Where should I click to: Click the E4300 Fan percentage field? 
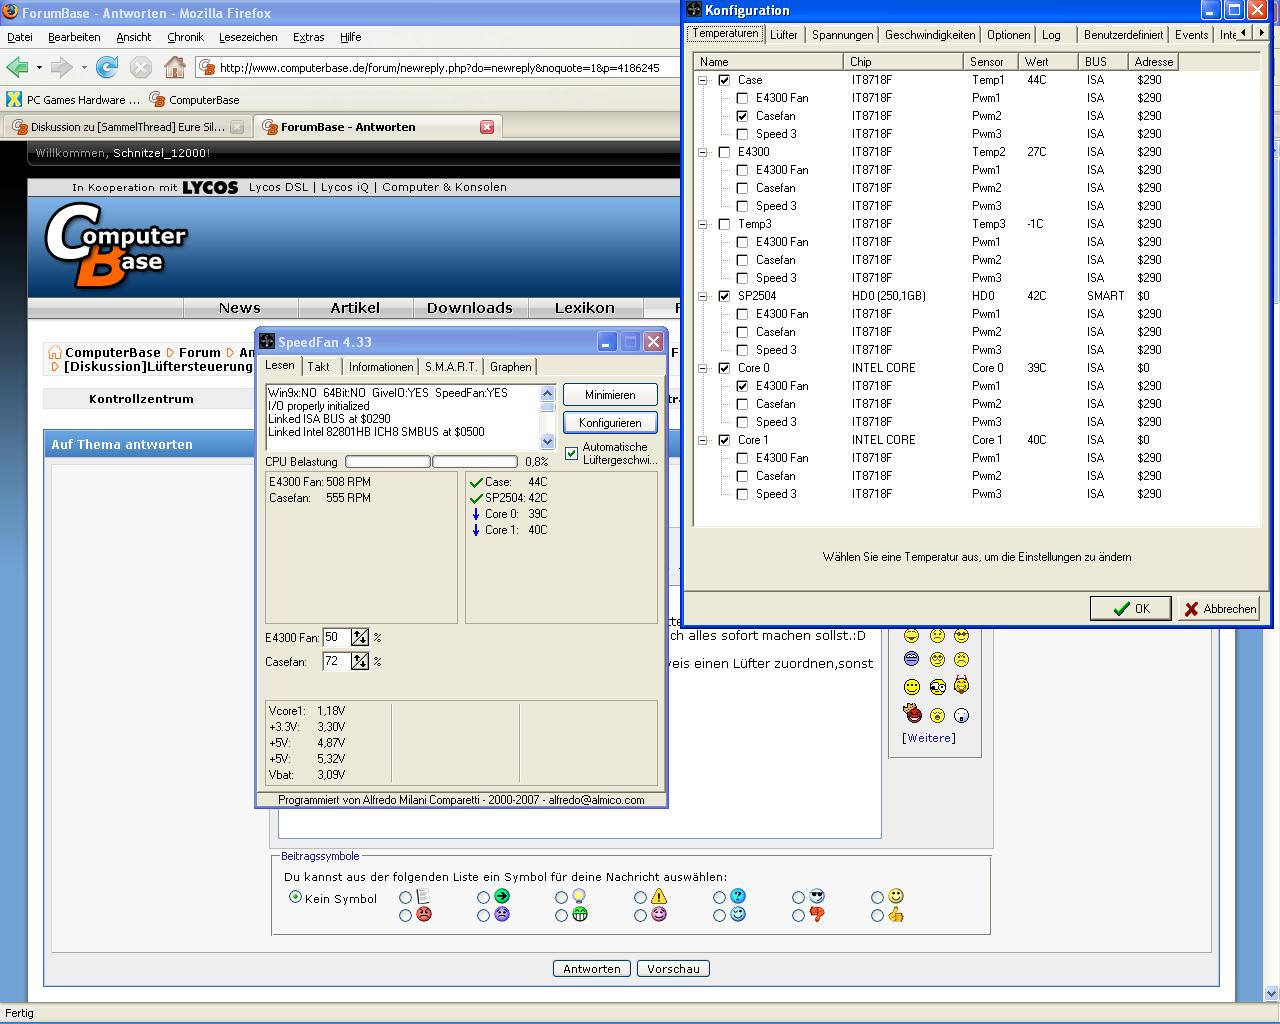336,637
